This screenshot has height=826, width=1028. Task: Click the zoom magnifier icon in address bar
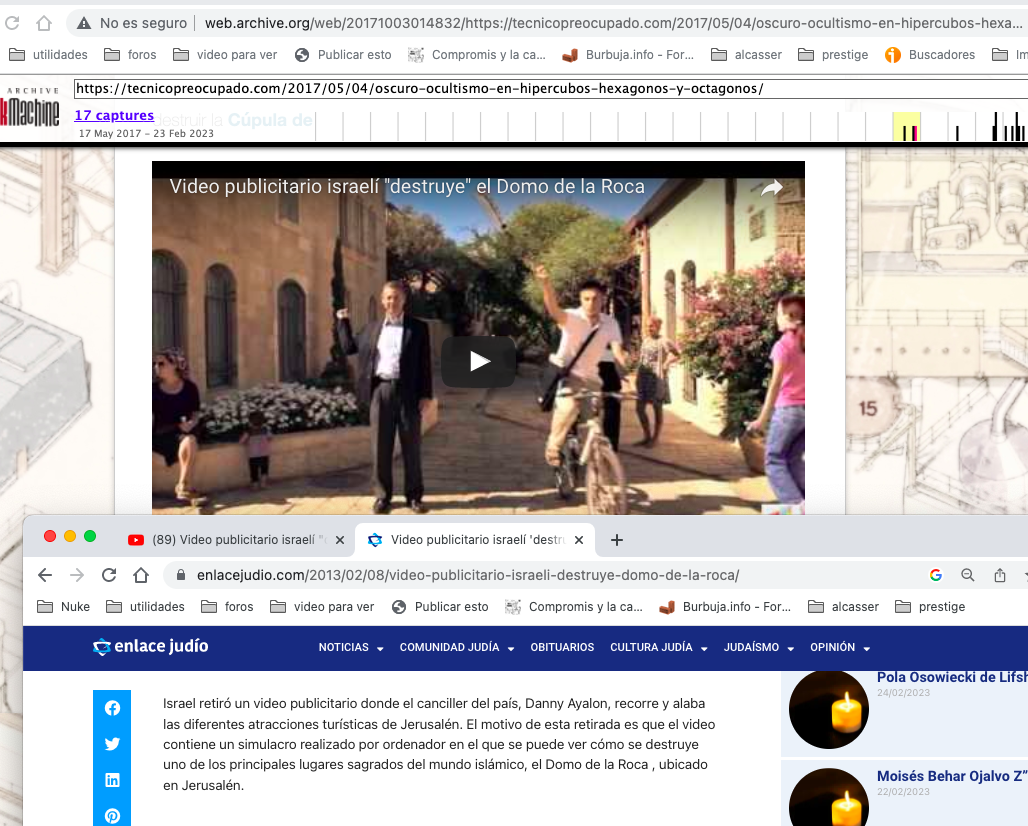click(x=968, y=575)
